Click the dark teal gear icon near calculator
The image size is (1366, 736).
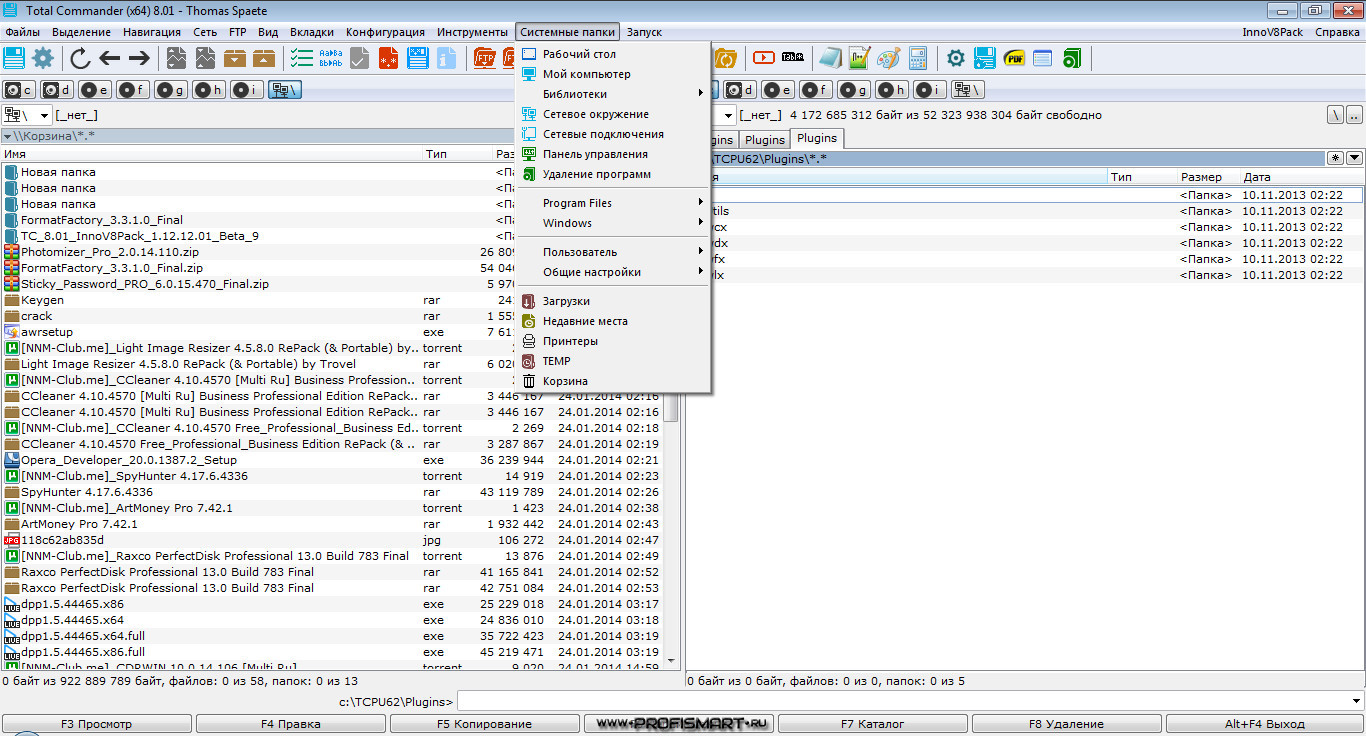pyautogui.click(x=956, y=58)
